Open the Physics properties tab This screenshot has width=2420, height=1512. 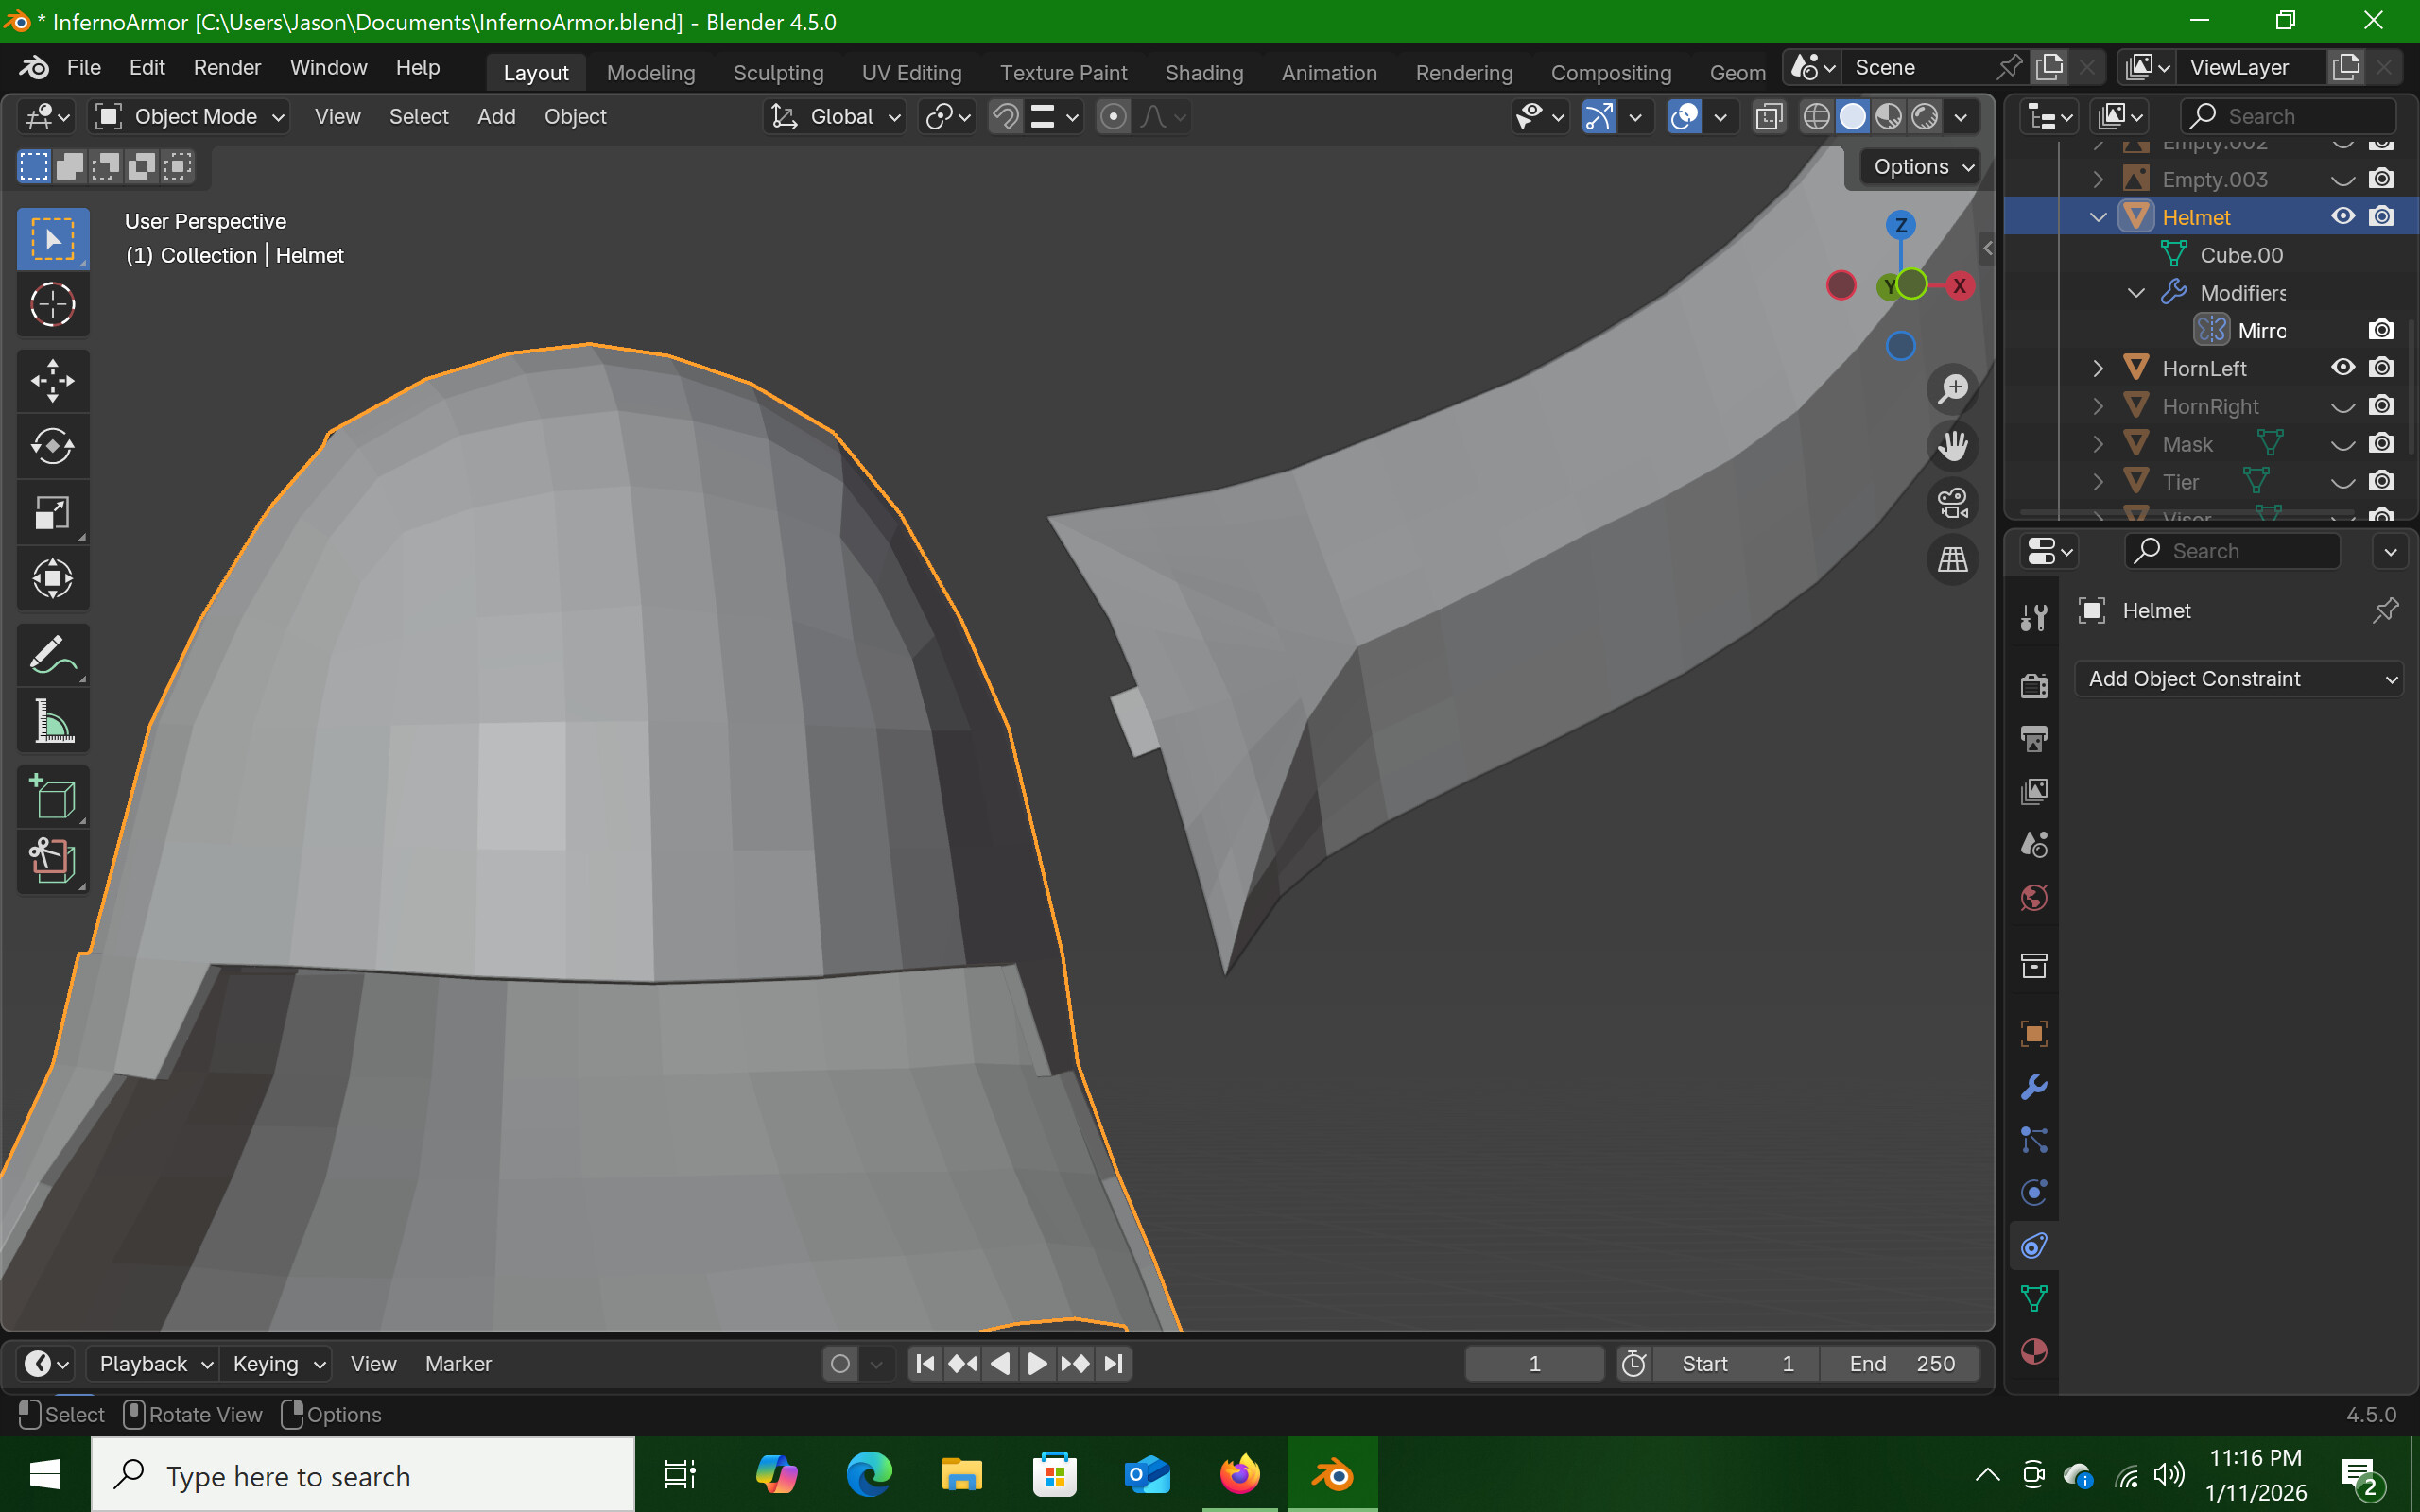2034,1192
